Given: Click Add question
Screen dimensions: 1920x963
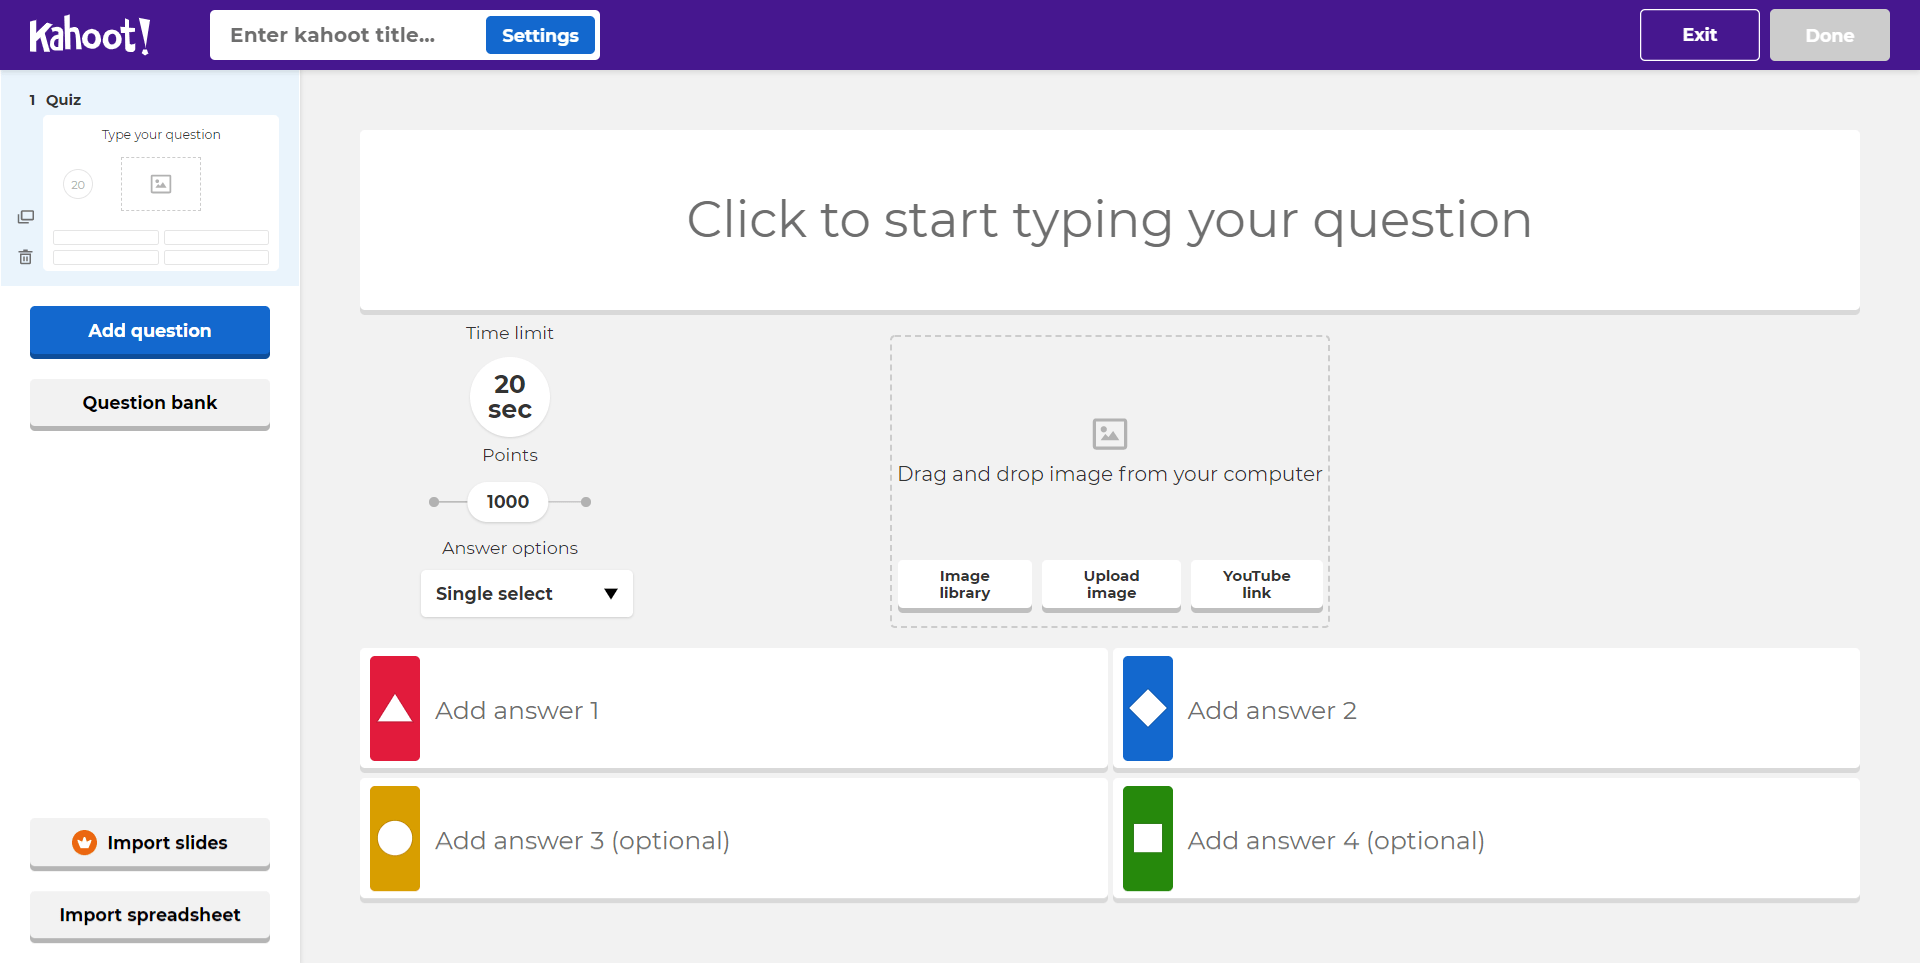Looking at the screenshot, I should (x=149, y=331).
